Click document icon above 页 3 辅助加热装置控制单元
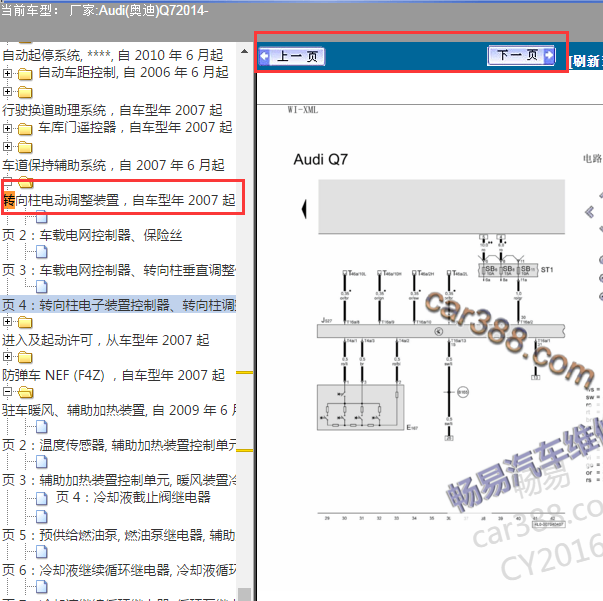Screen dimensions: 603x601 point(42,462)
